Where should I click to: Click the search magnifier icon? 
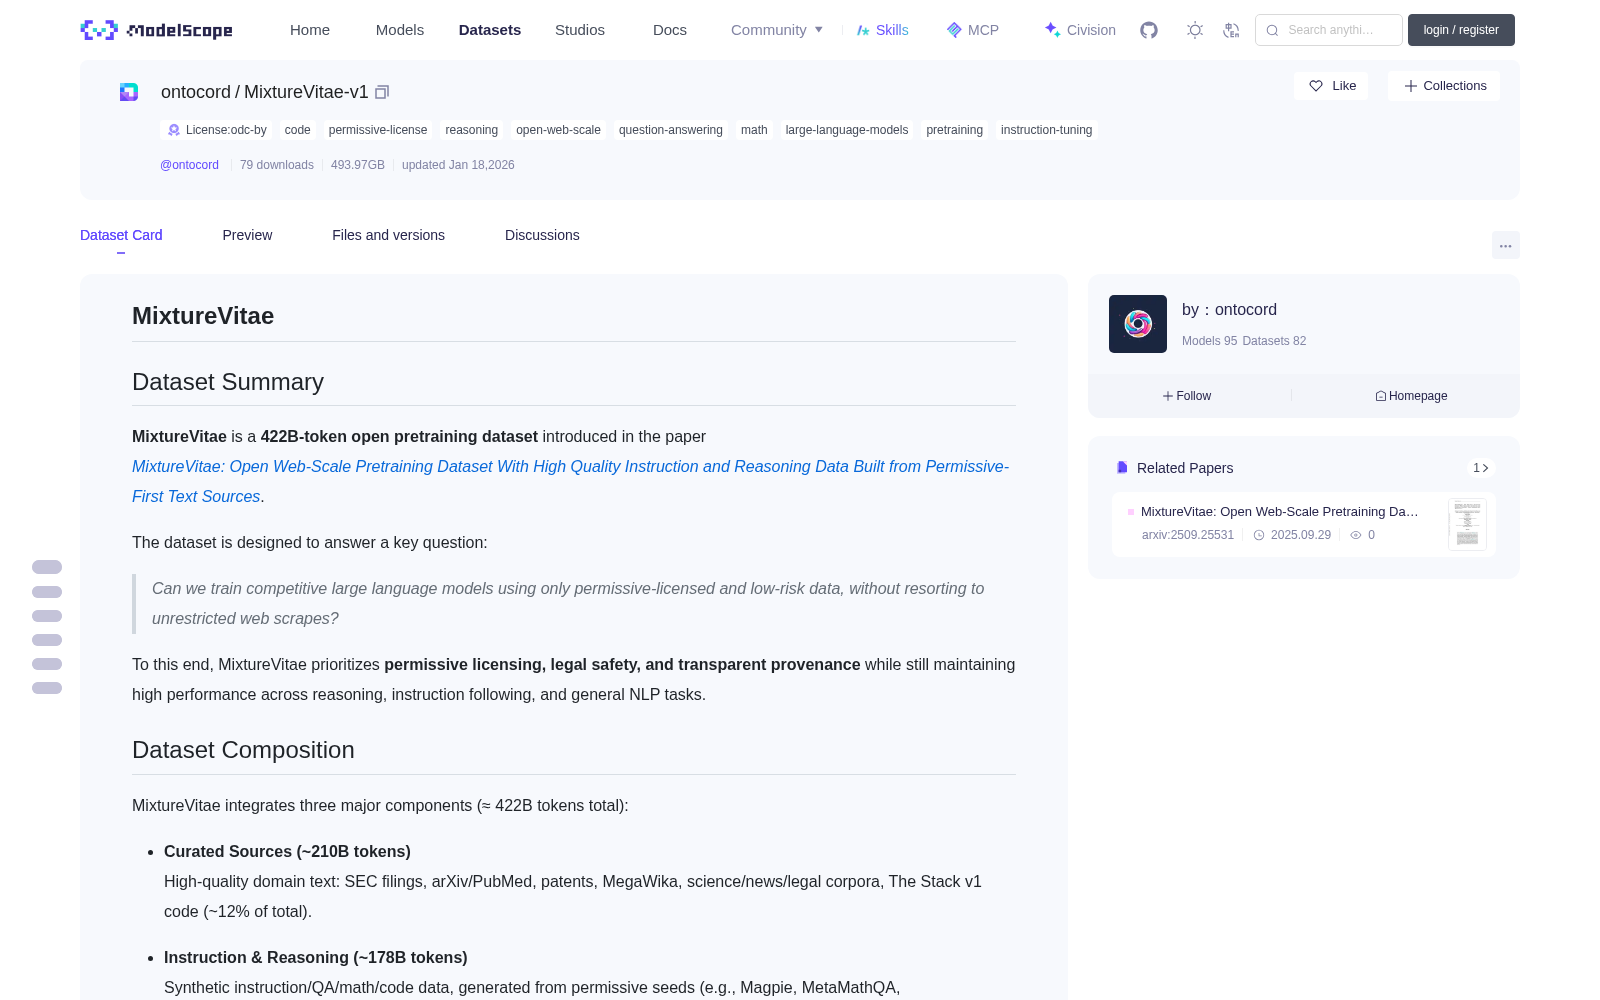click(1272, 30)
